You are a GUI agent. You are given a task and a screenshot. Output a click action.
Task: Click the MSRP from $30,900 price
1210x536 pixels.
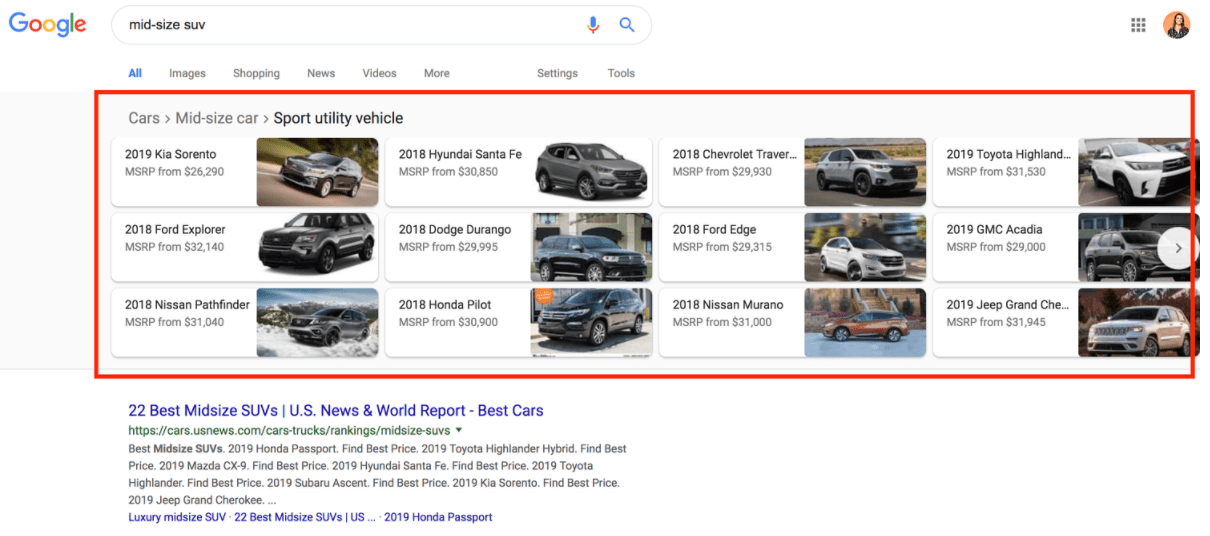click(x=448, y=322)
